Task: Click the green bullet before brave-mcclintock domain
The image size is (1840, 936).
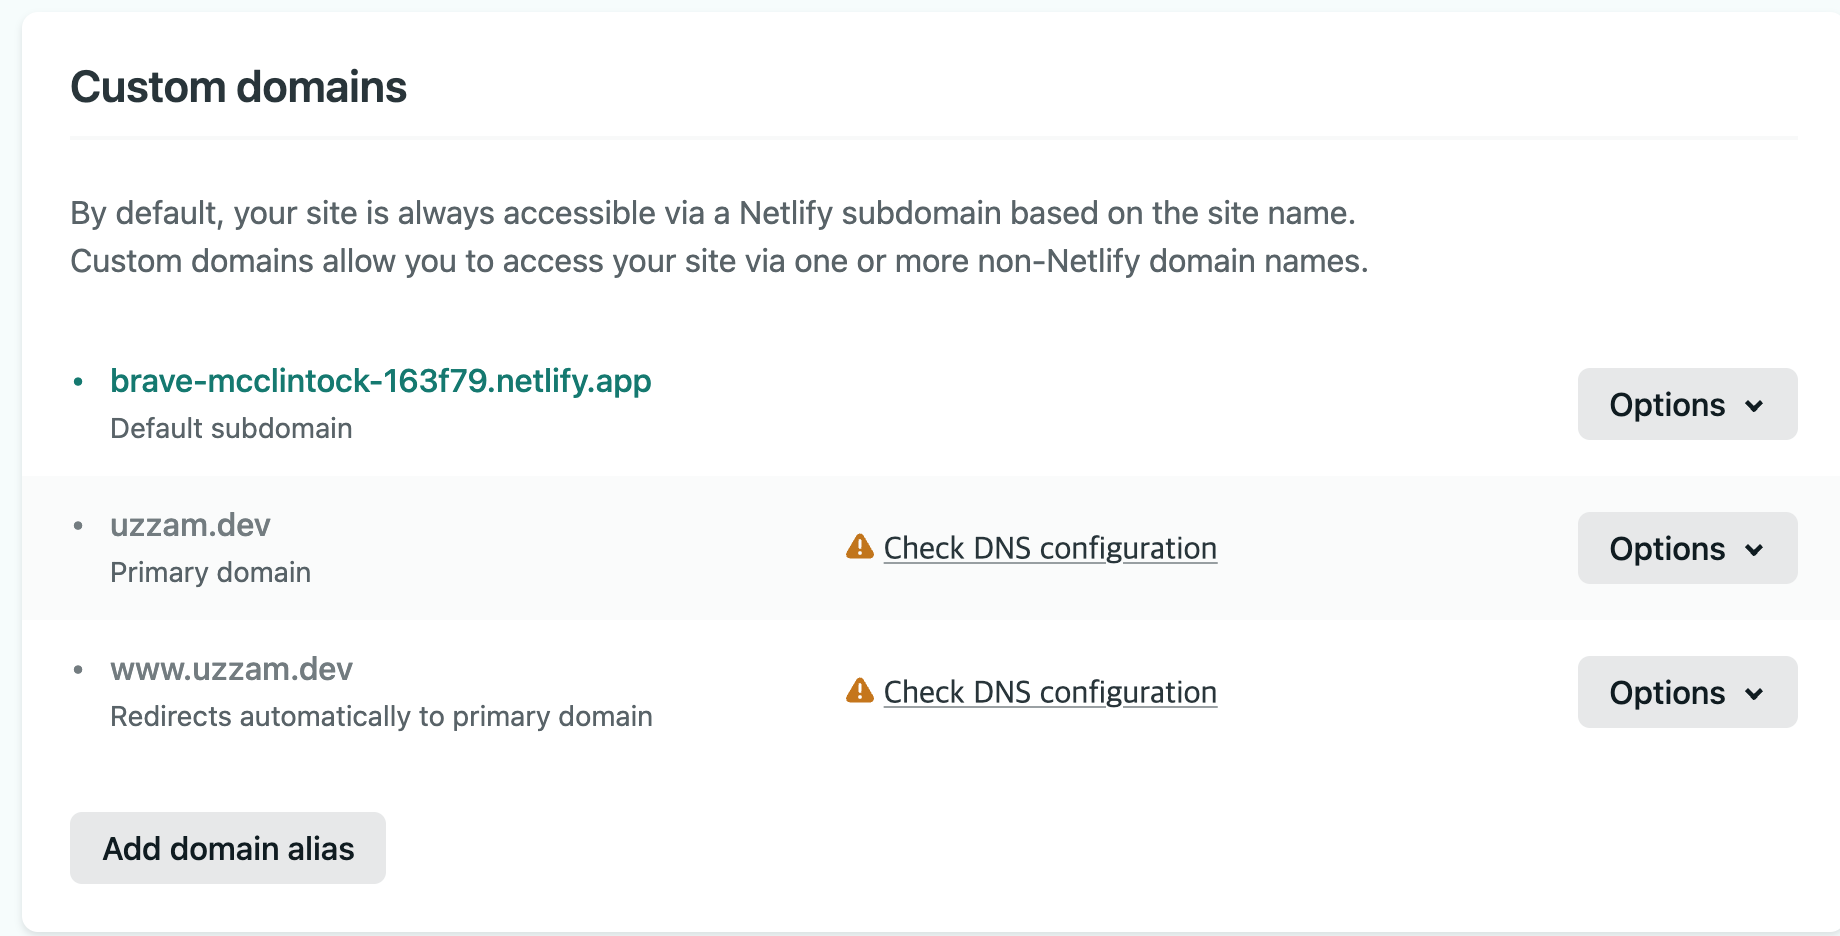Action: [x=78, y=382]
